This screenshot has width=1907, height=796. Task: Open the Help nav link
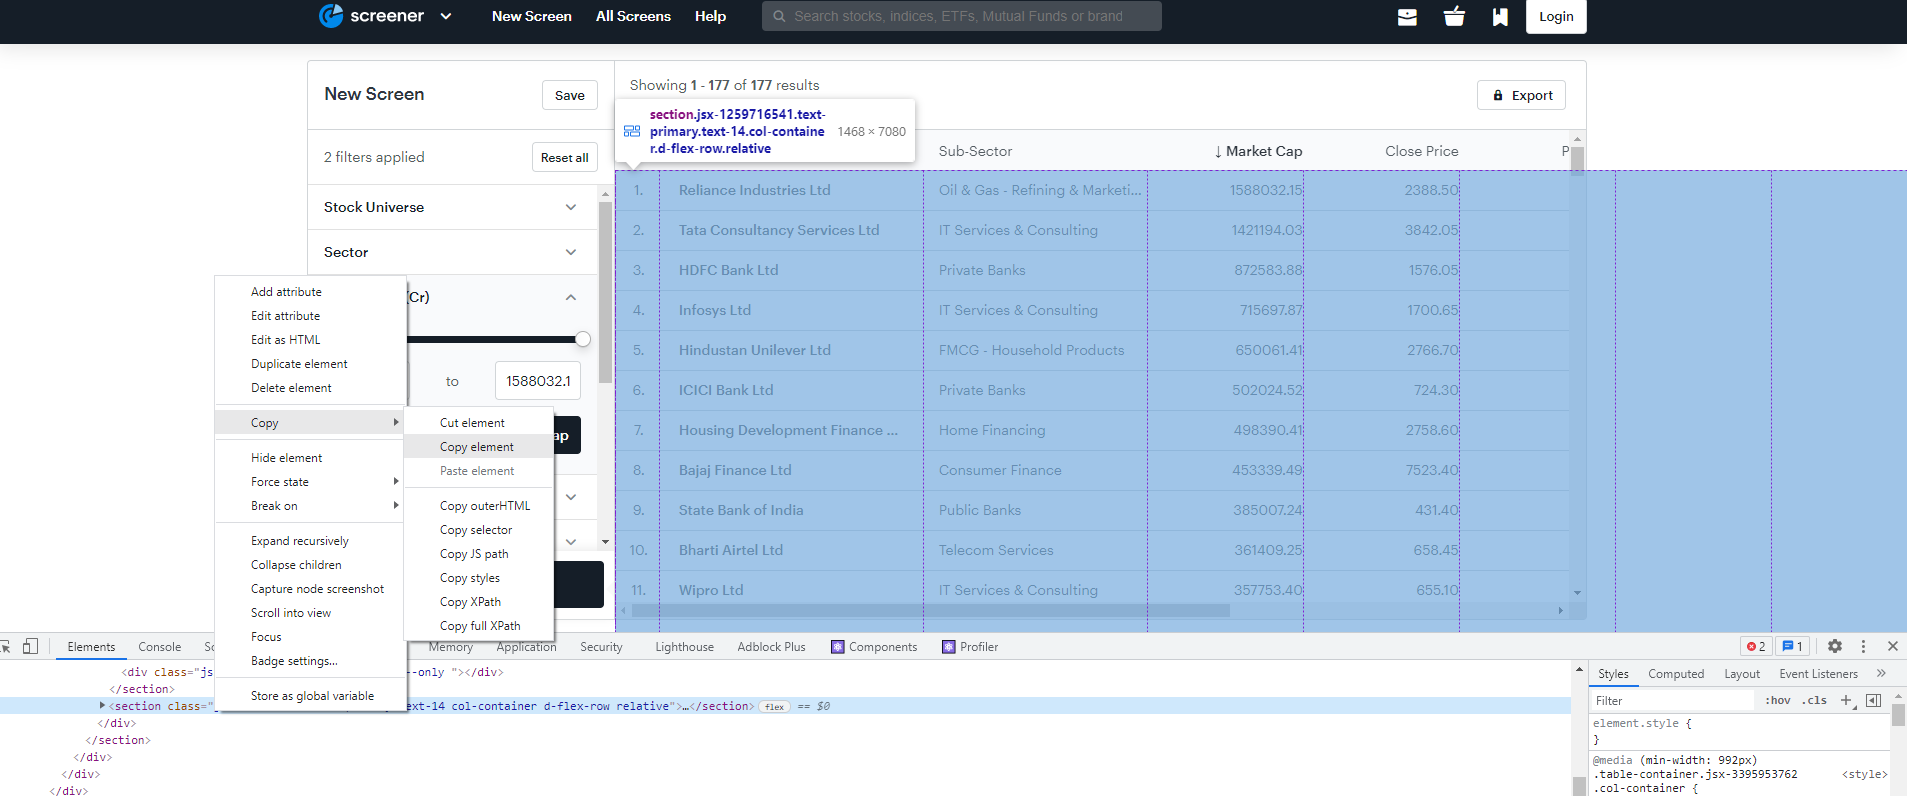pyautogui.click(x=710, y=16)
